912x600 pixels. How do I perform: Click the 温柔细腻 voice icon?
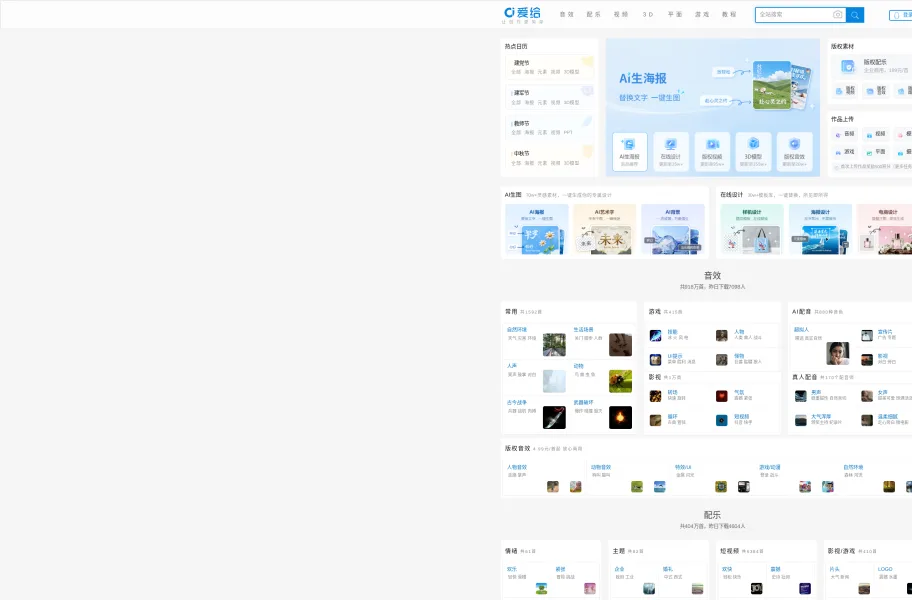click(x=867, y=420)
